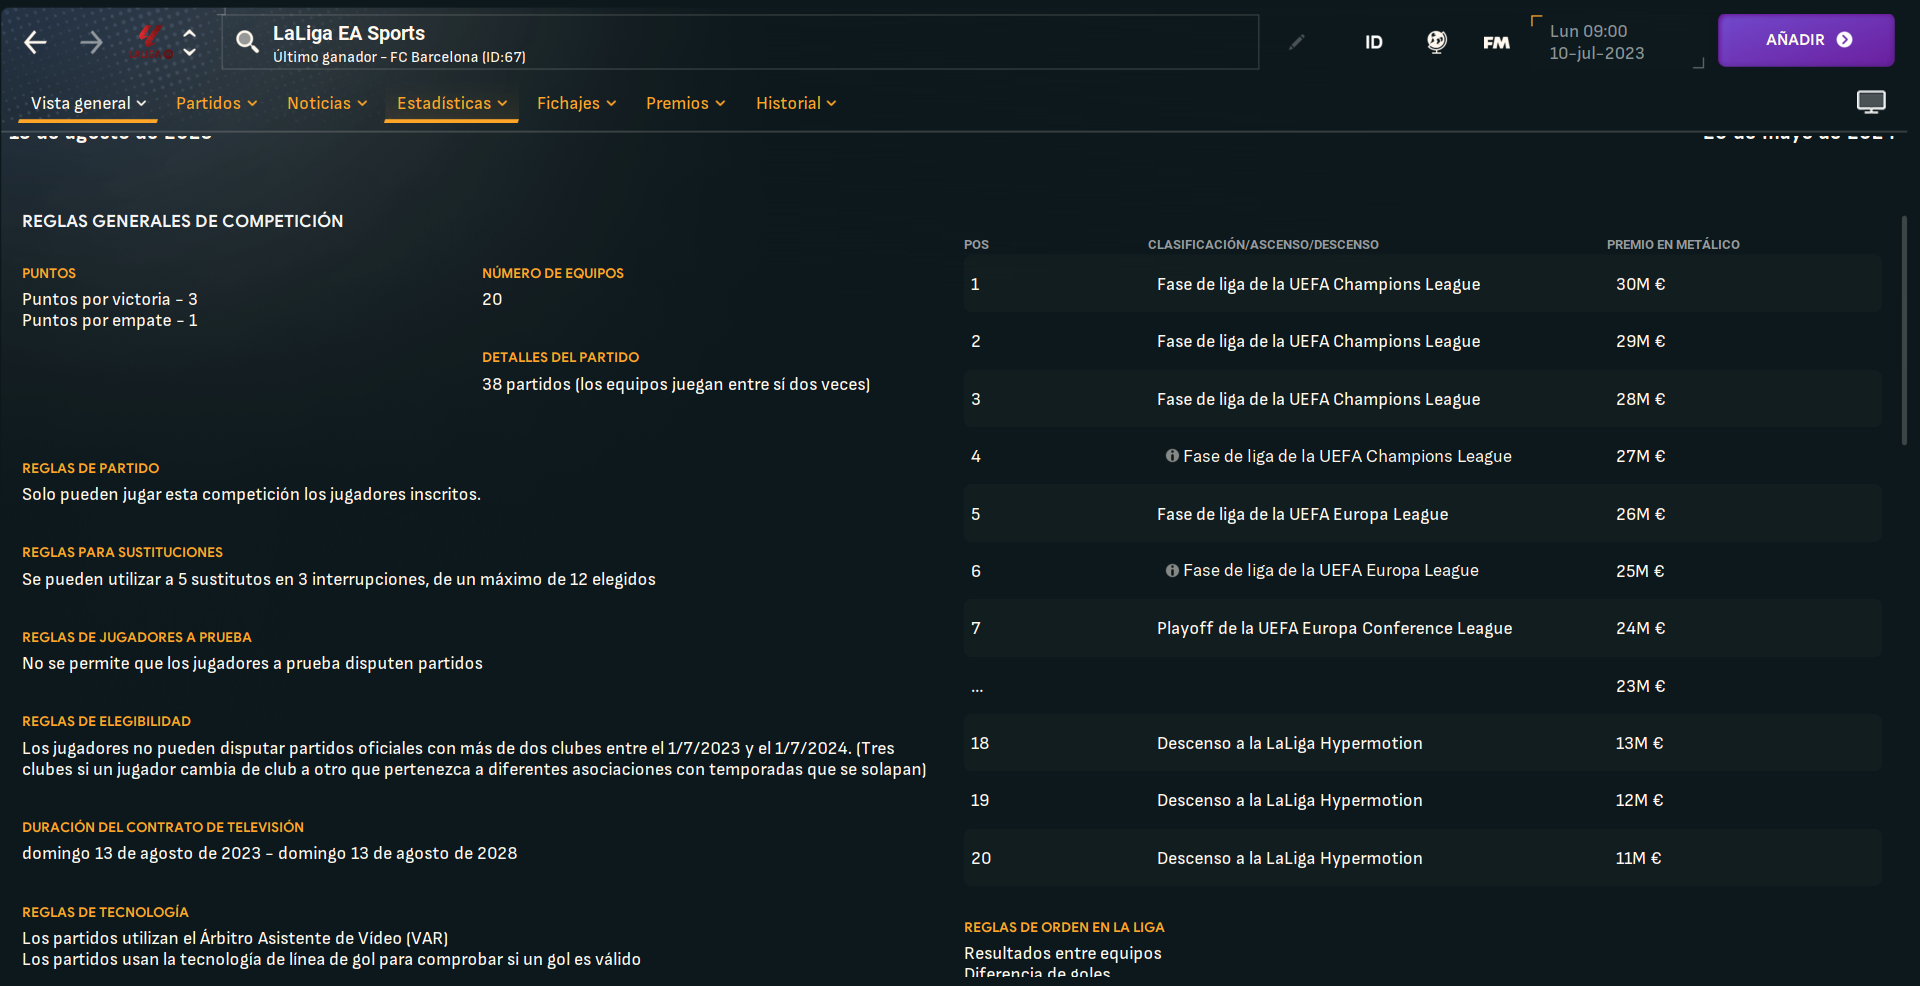The height and width of the screenshot is (986, 1920).
Task: Click the LaLiga competition logo
Action: tap(151, 42)
